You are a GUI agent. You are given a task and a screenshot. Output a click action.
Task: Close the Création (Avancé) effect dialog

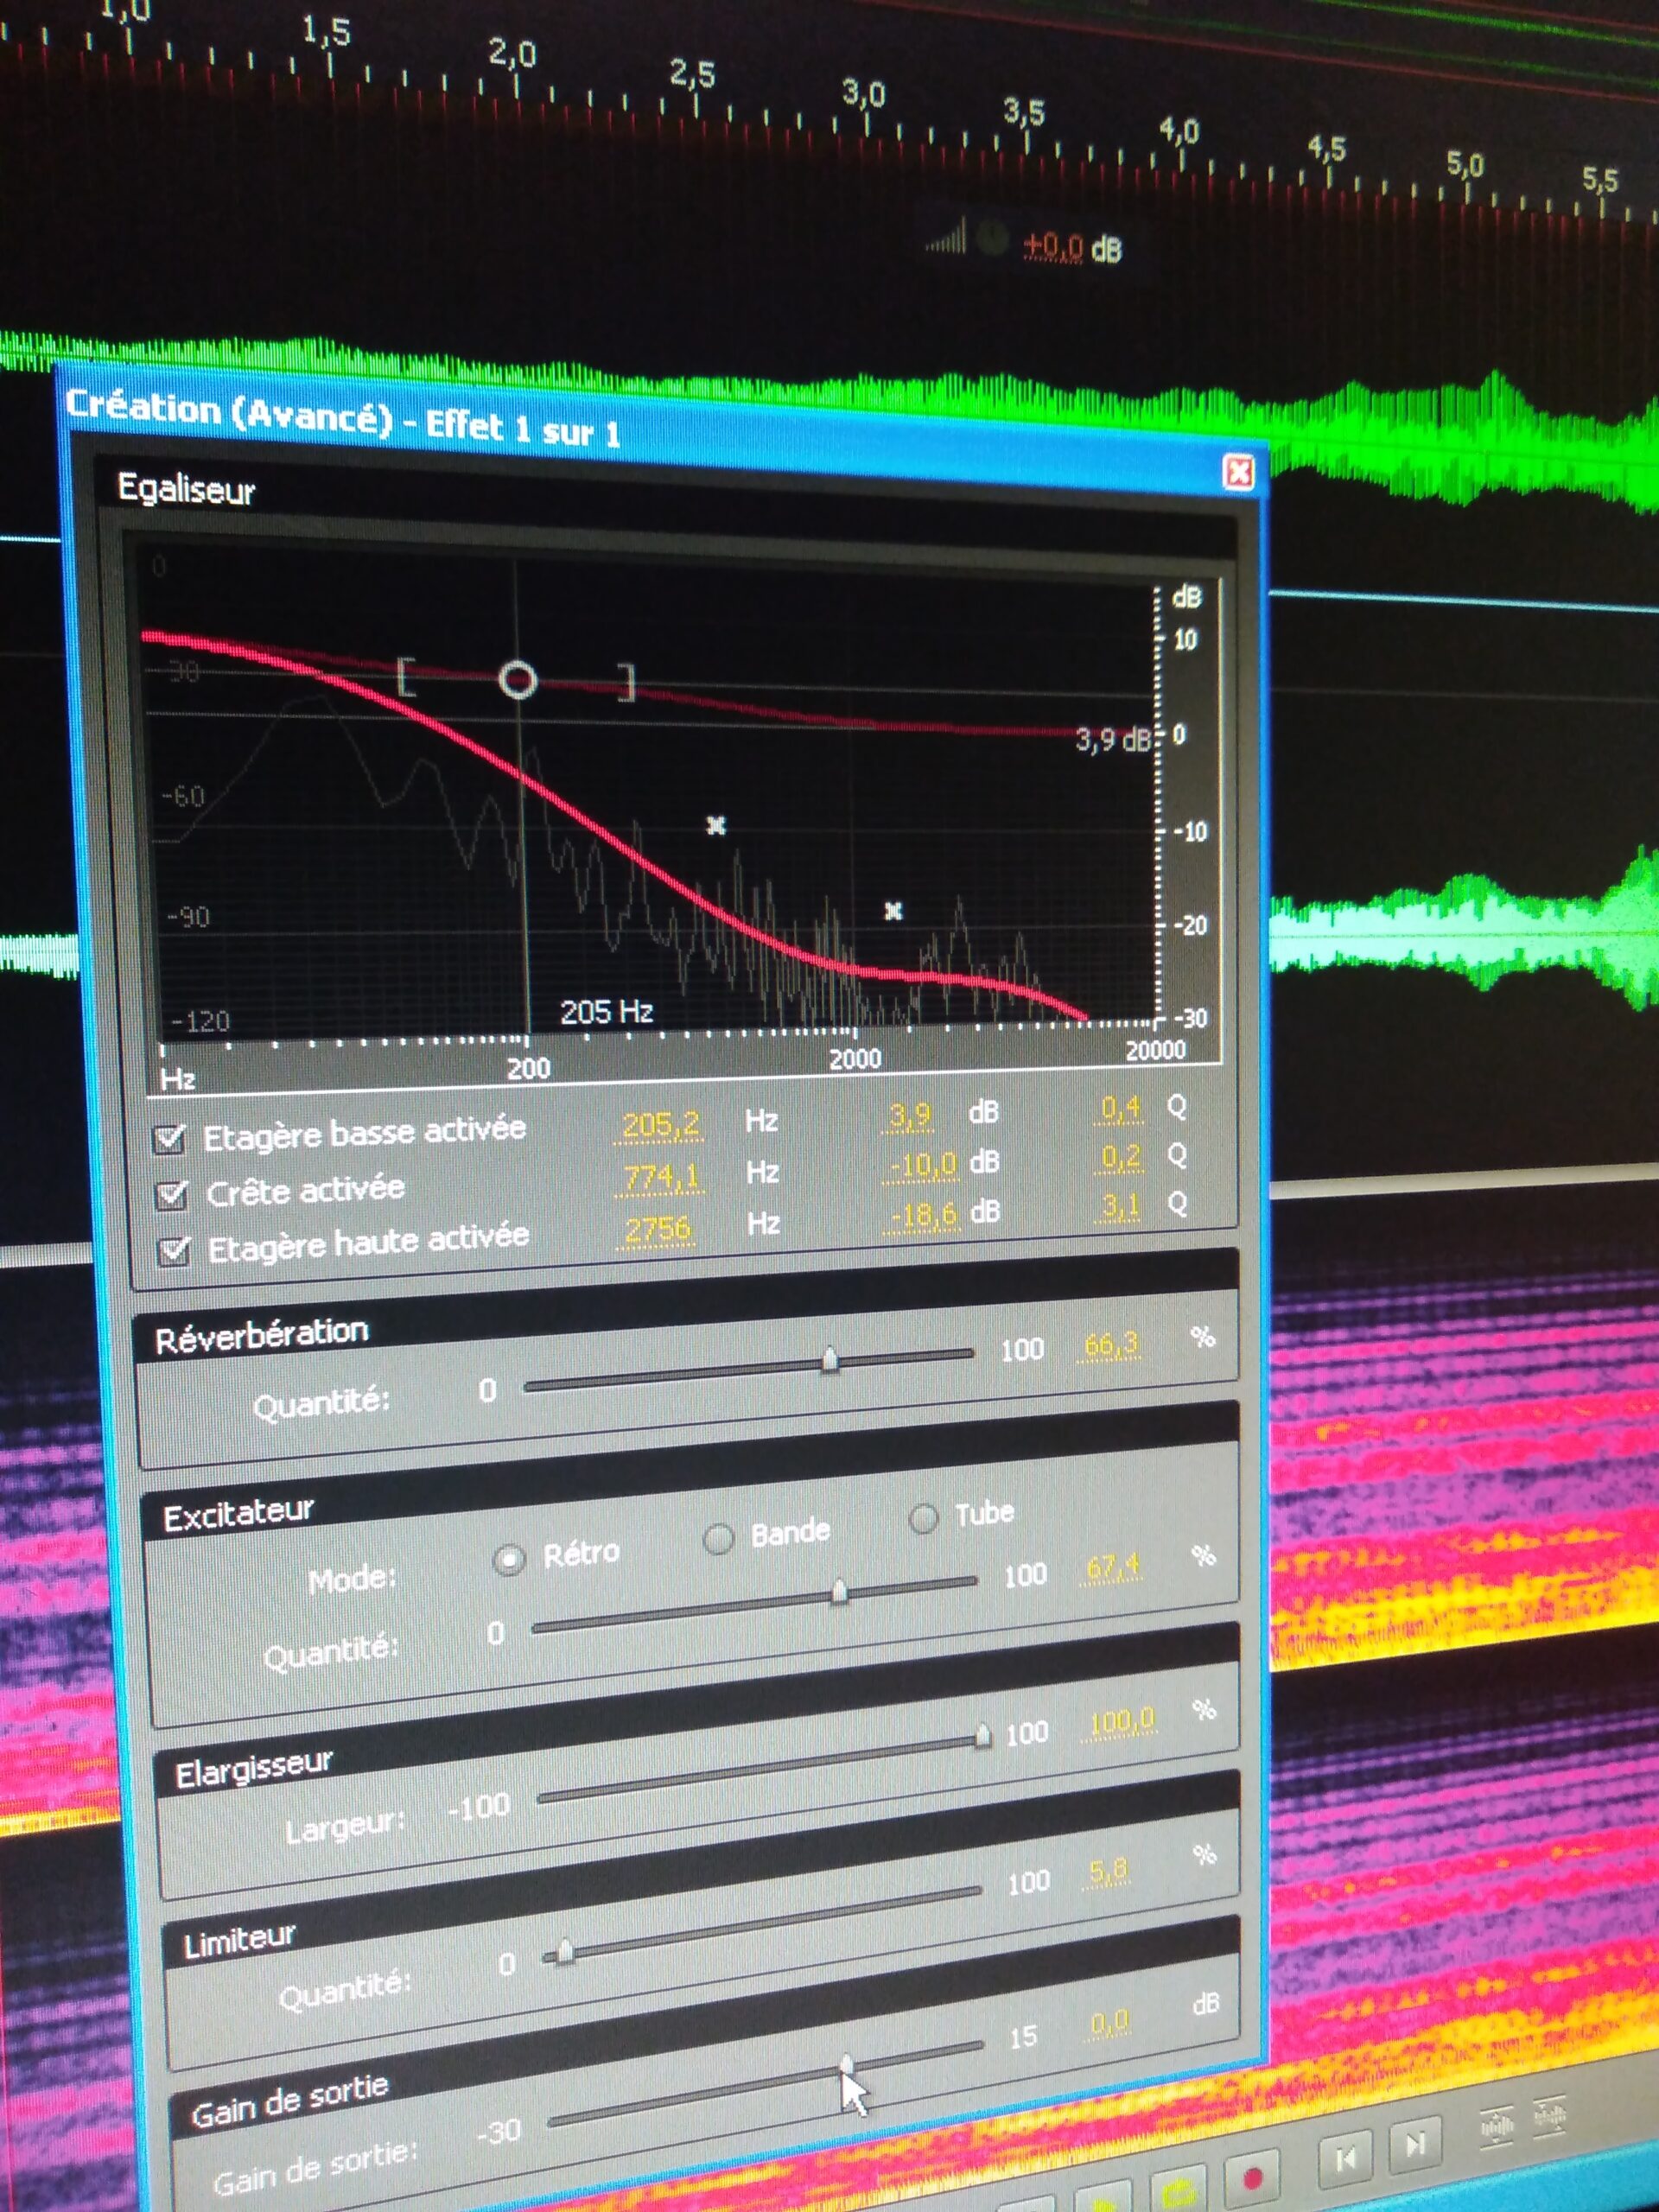tap(1238, 471)
